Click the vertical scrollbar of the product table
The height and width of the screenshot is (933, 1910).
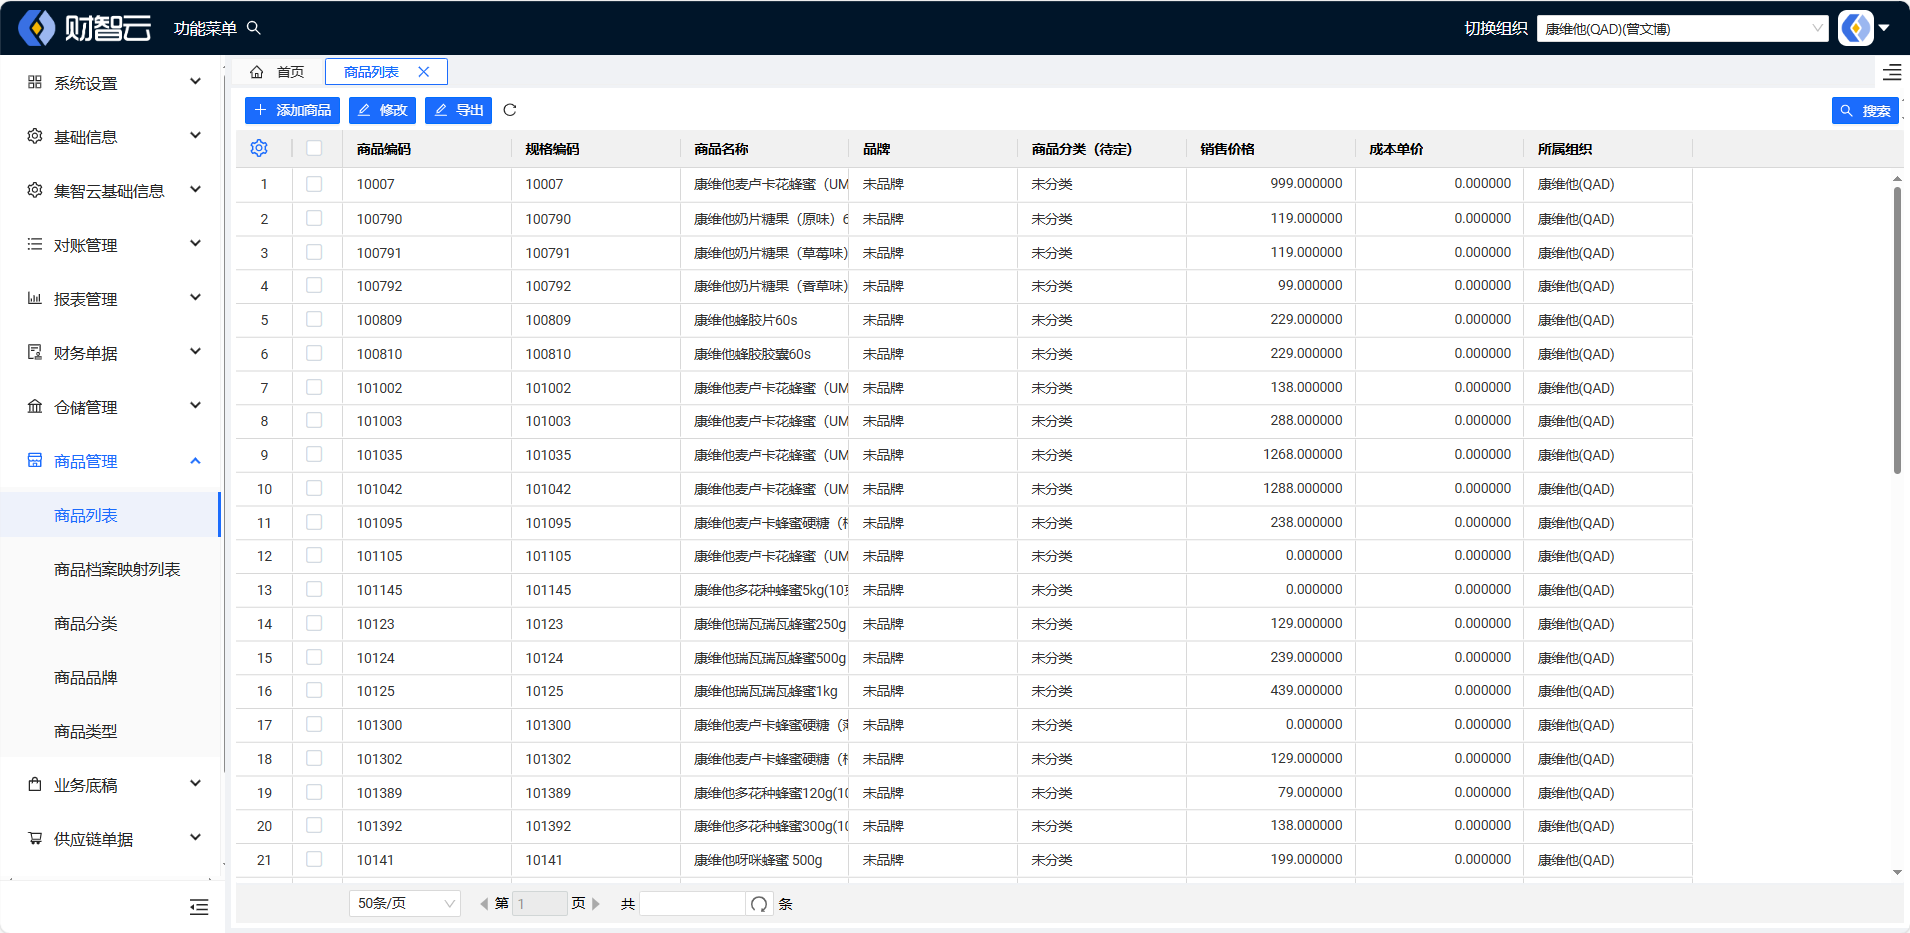pos(1897,330)
